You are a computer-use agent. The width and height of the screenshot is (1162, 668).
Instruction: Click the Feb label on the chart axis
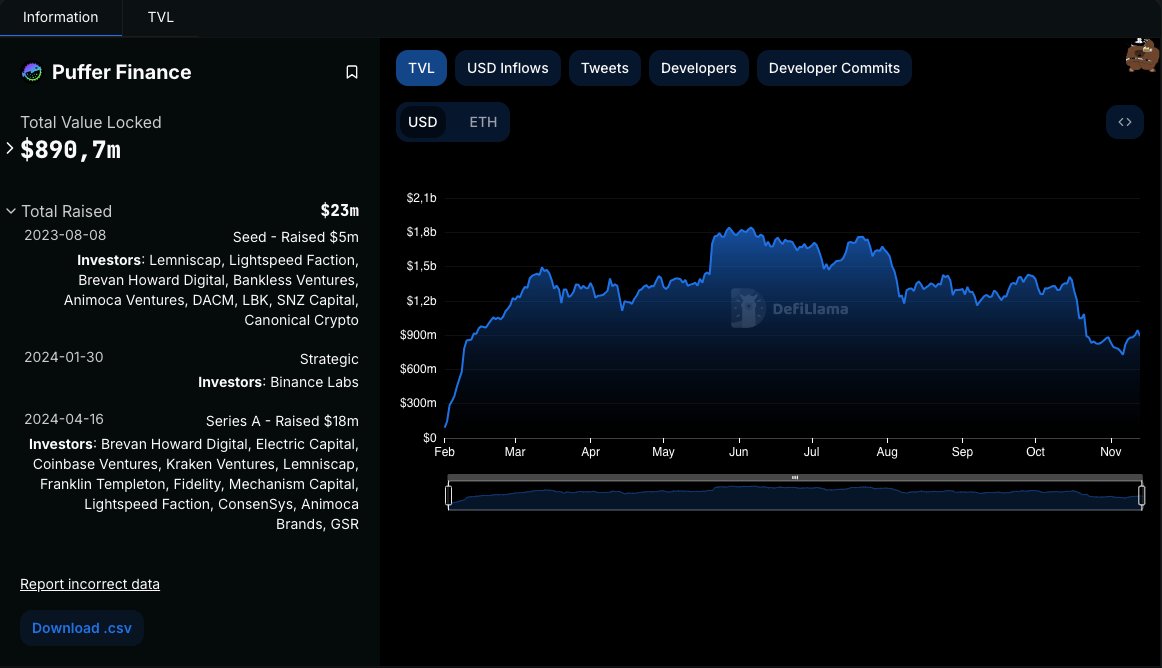pos(444,452)
